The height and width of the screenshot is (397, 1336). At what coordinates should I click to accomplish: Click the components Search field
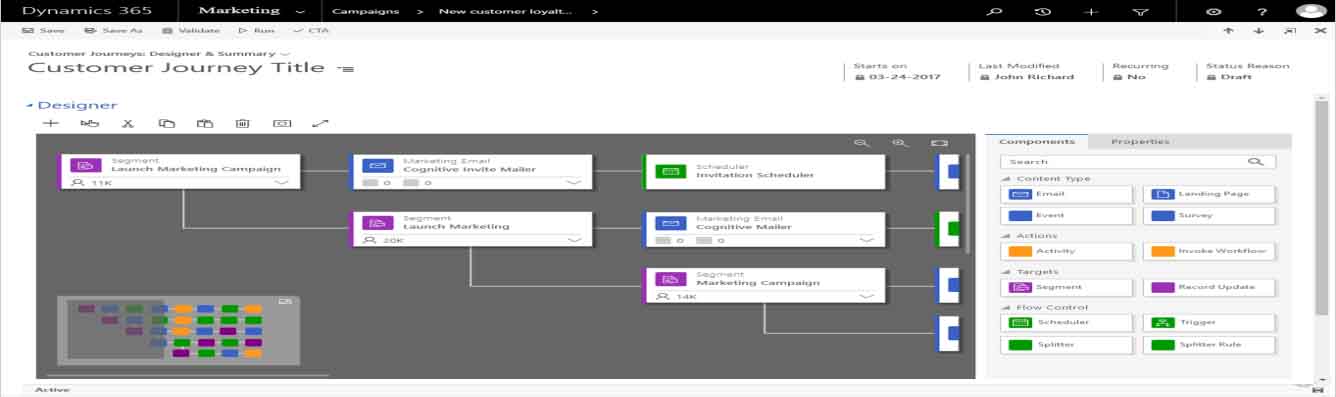click(x=1138, y=161)
